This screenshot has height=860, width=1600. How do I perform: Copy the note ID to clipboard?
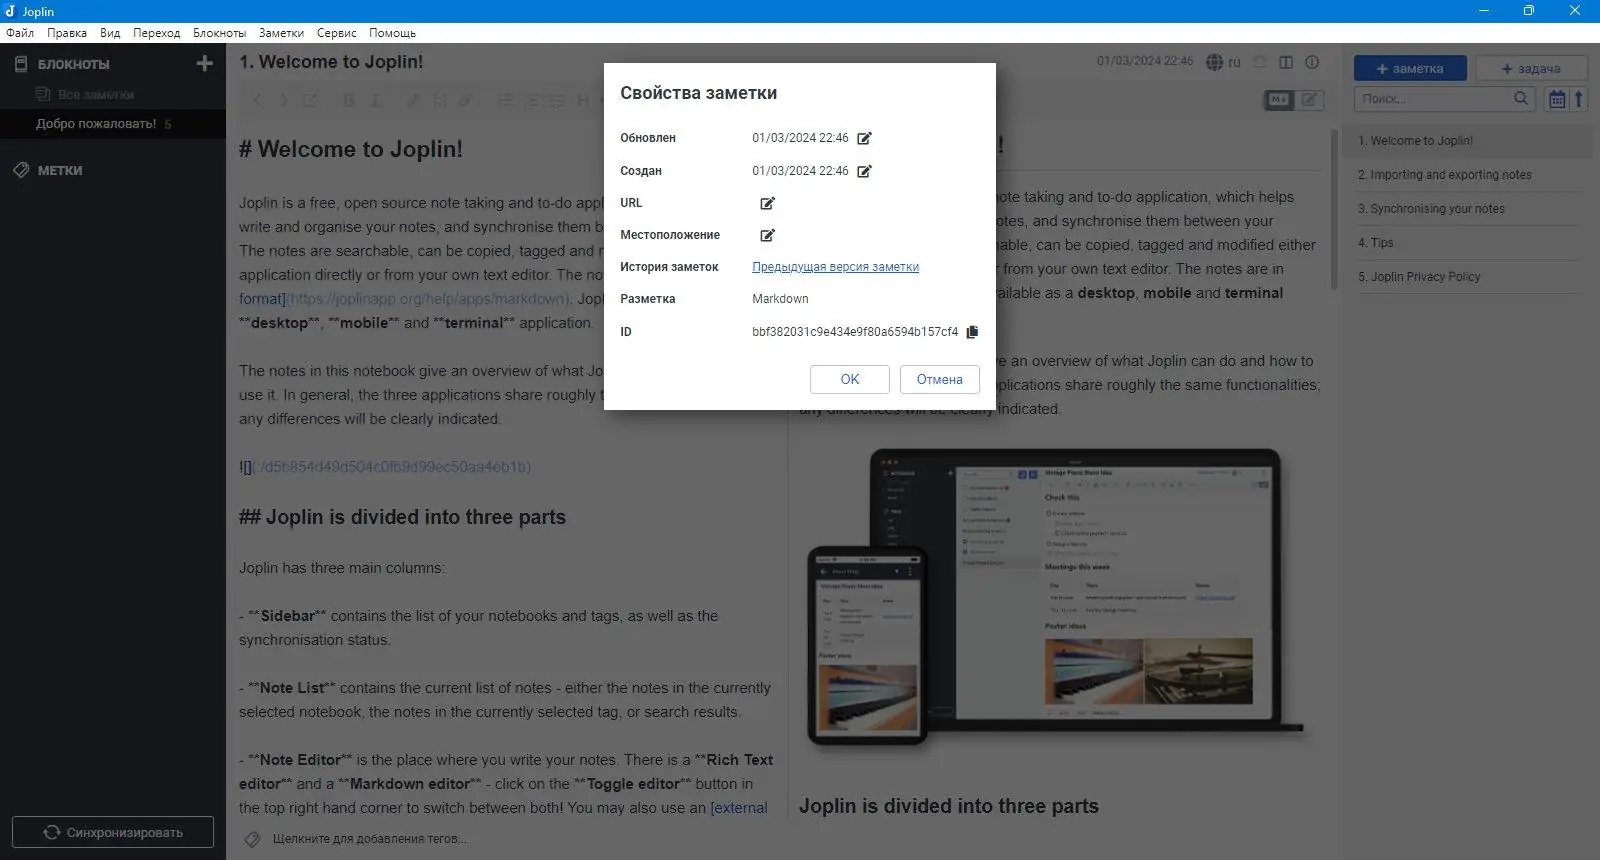[x=972, y=332]
